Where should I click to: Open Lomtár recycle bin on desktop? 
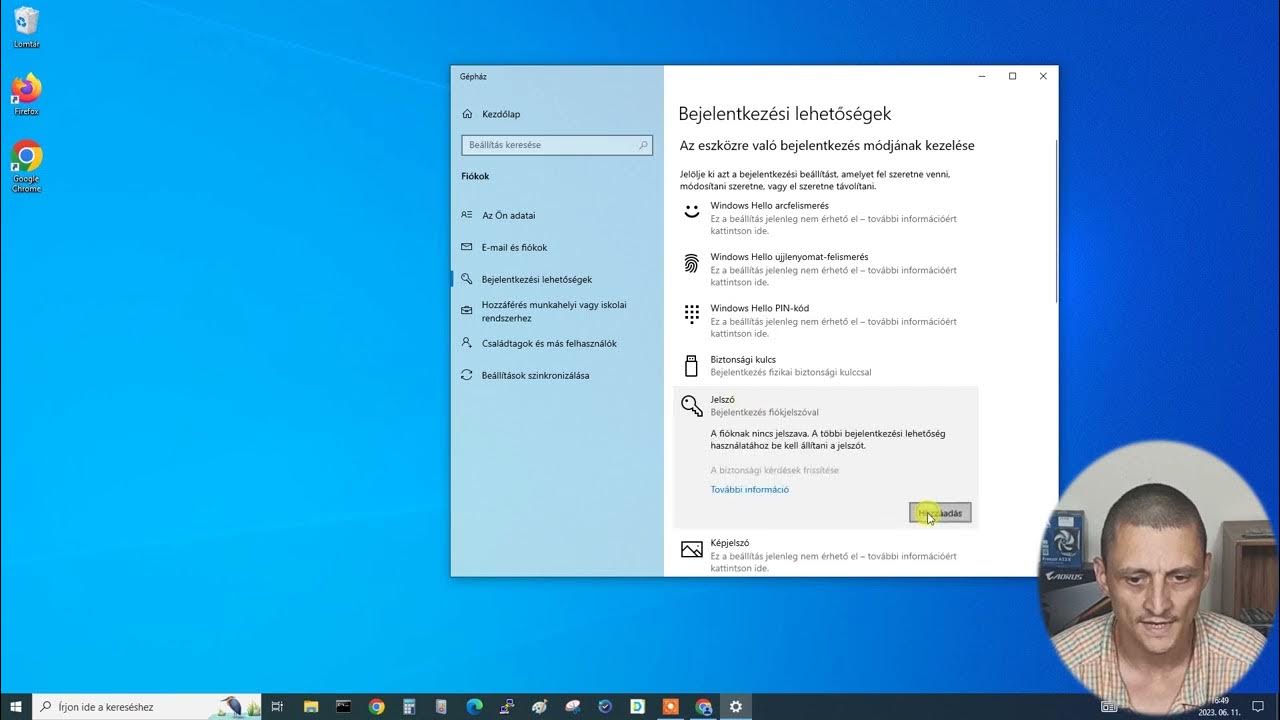click(x=27, y=27)
